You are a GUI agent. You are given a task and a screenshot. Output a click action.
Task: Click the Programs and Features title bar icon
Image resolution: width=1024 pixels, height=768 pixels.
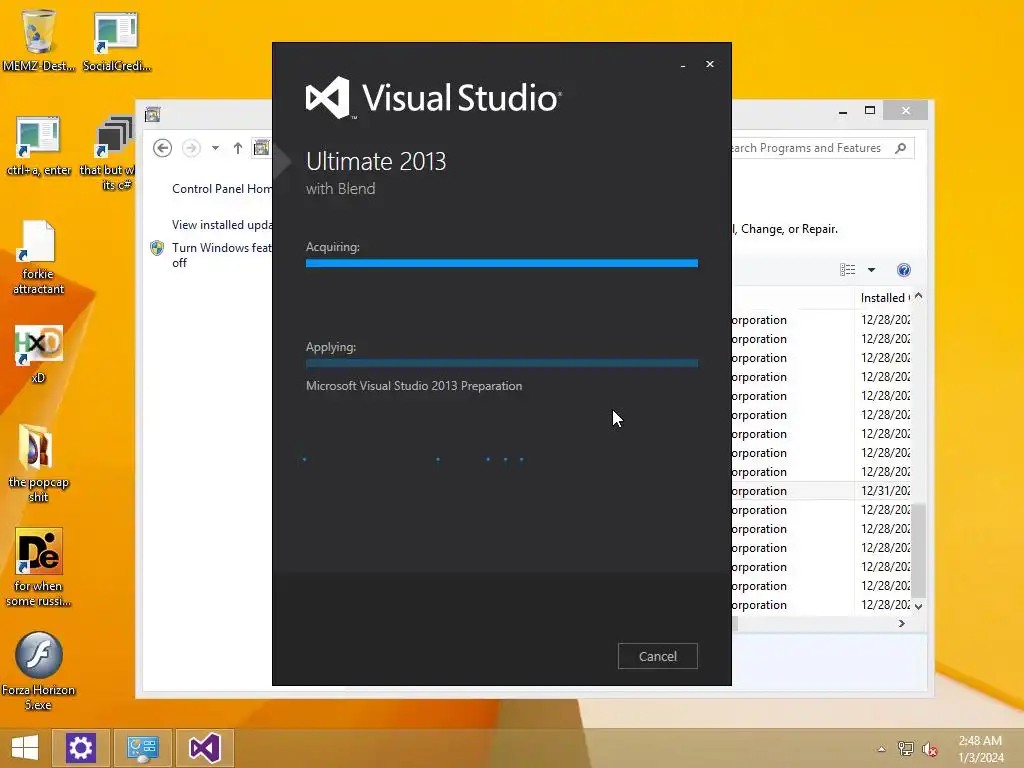(153, 114)
